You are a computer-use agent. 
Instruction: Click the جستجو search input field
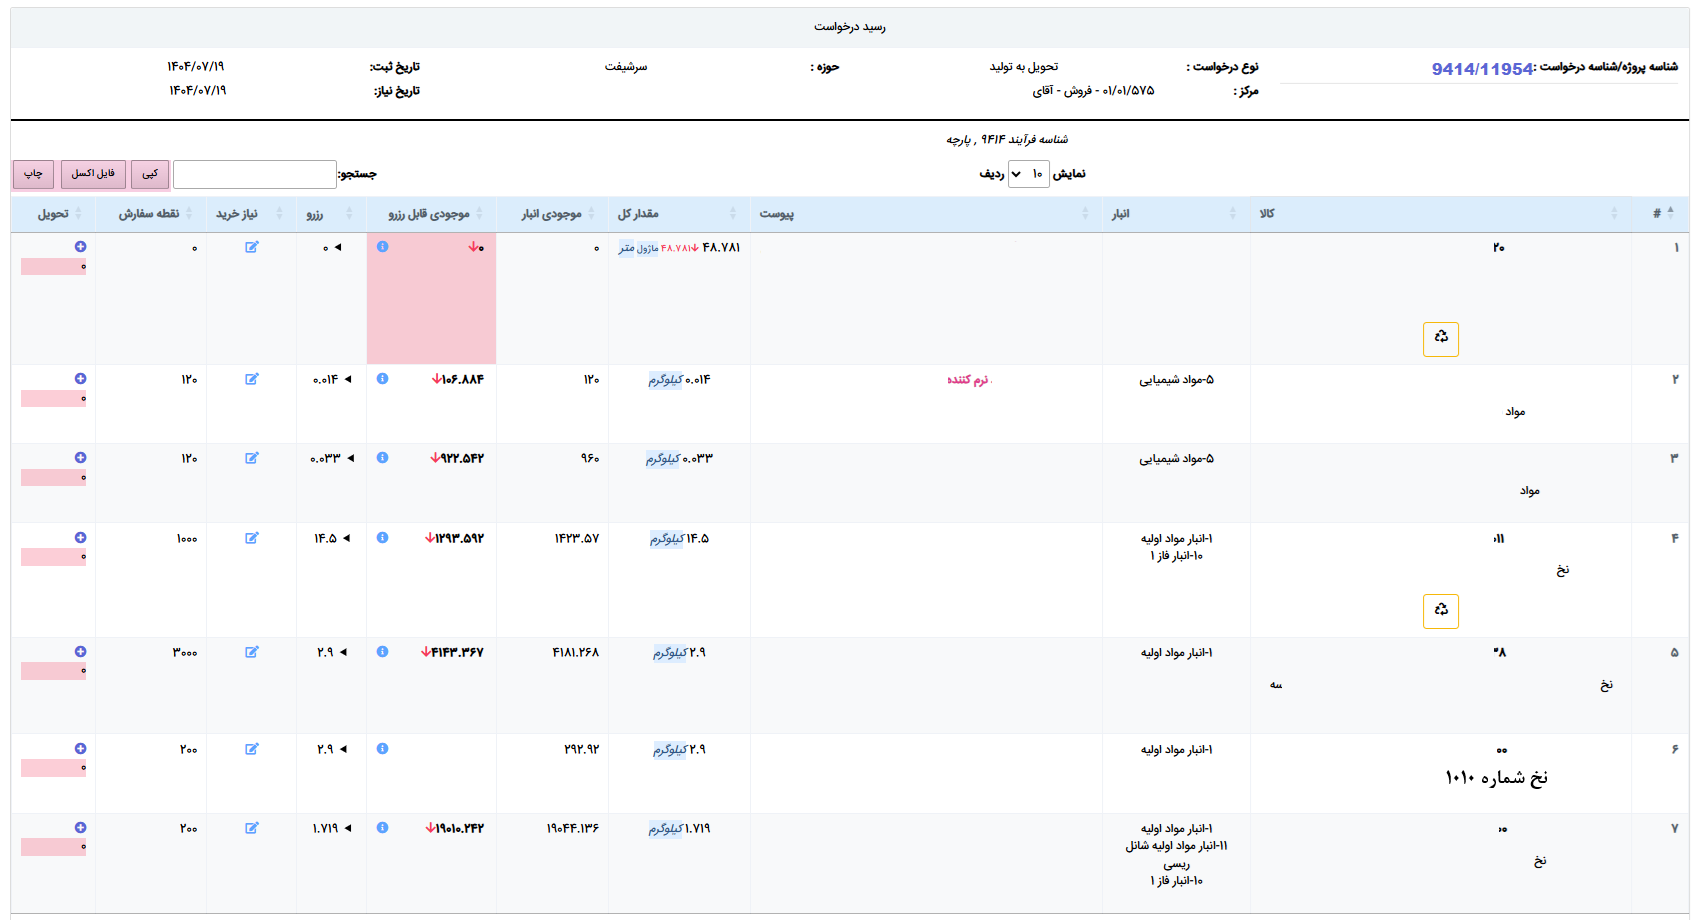coord(255,174)
